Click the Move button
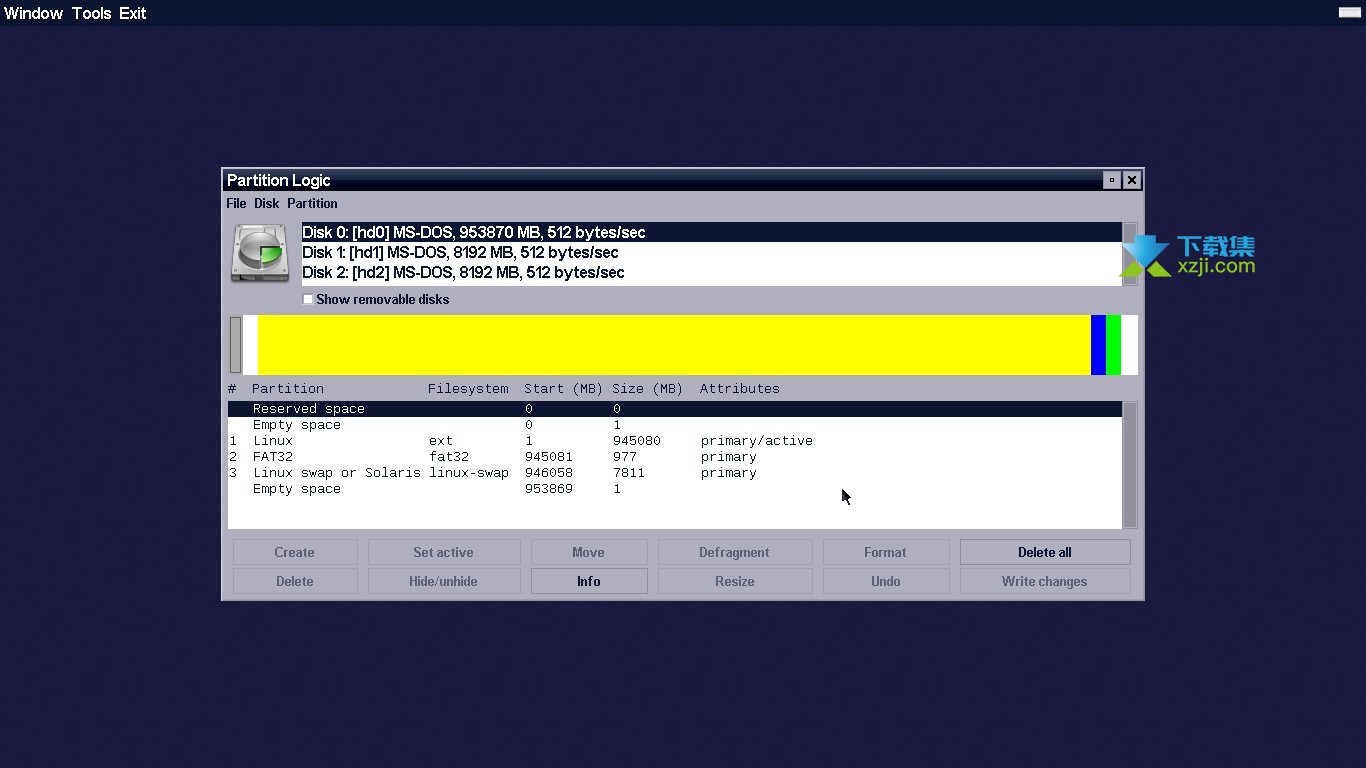The height and width of the screenshot is (768, 1366). point(589,552)
